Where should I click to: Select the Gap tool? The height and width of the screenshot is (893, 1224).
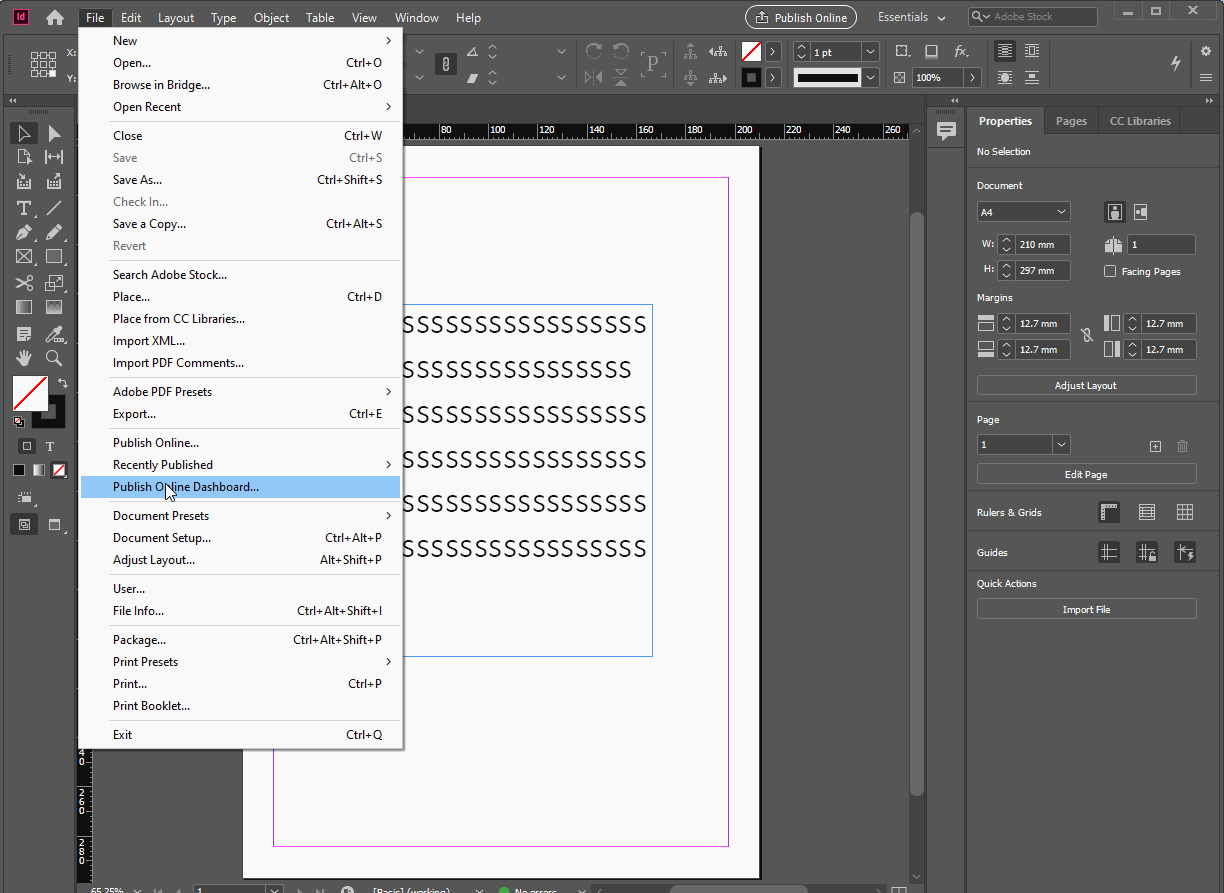click(54, 157)
